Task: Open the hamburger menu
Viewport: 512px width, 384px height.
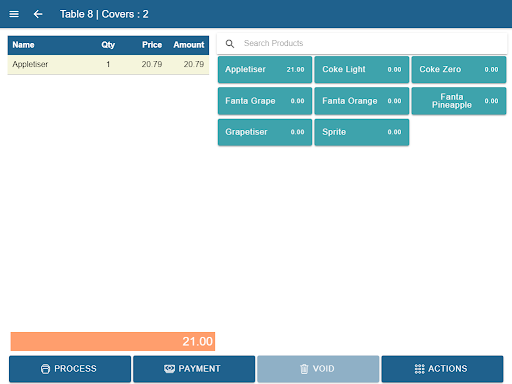Action: point(14,14)
